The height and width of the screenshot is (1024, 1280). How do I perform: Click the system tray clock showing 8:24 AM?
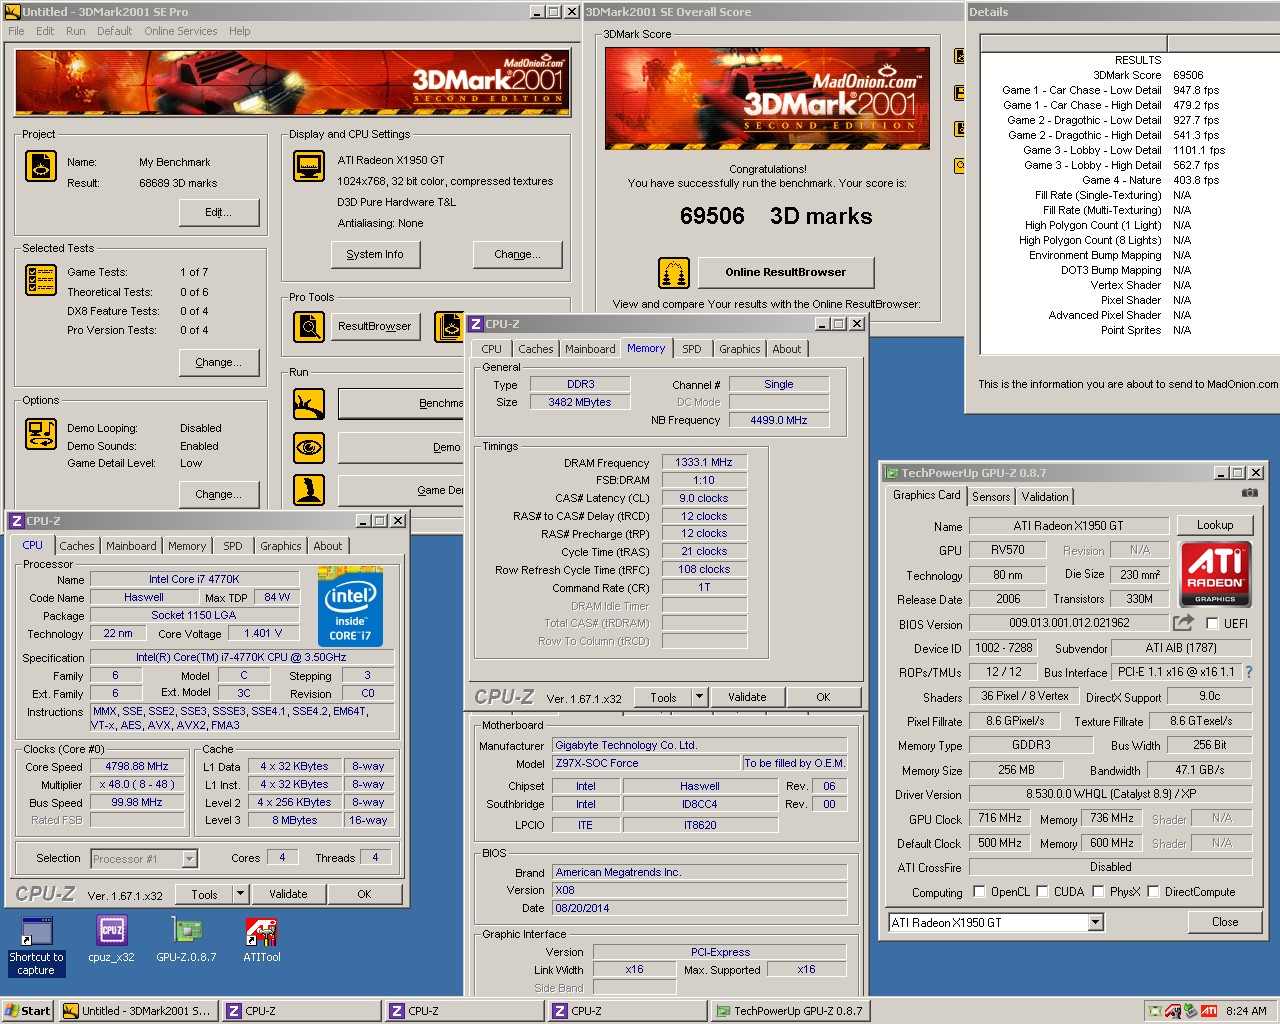[x=1246, y=1011]
